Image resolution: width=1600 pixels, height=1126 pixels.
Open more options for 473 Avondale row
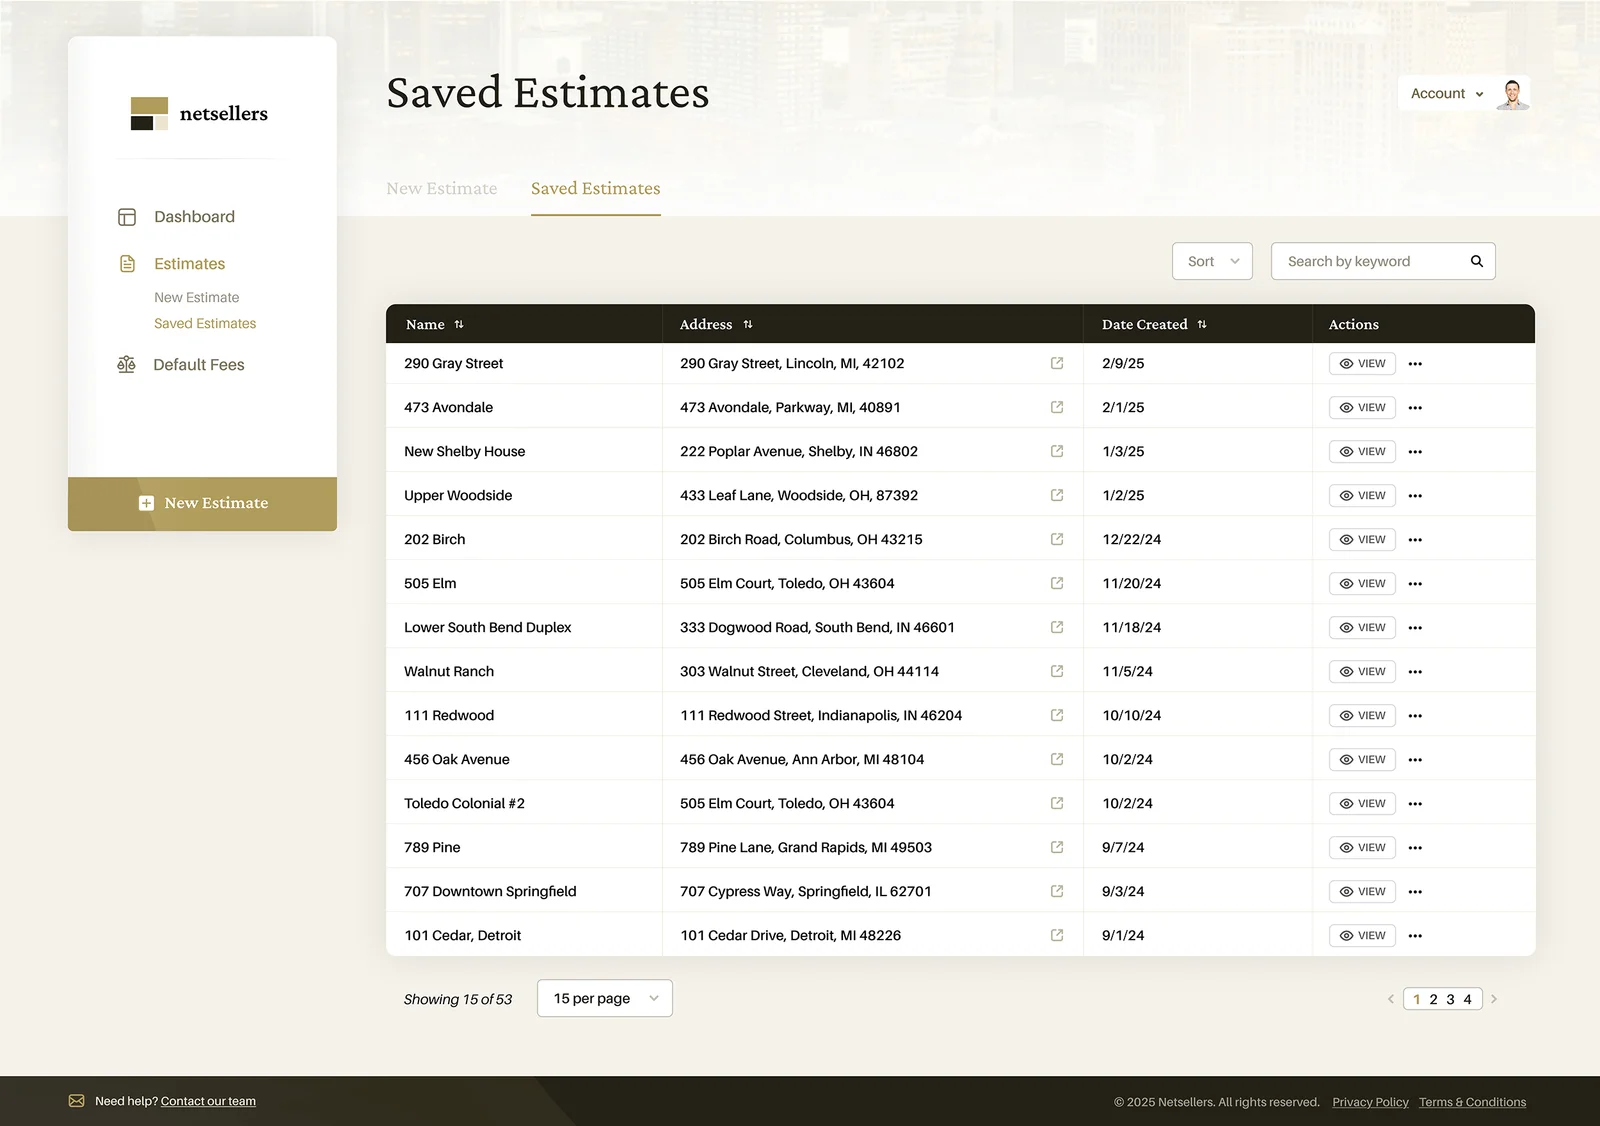(x=1415, y=408)
